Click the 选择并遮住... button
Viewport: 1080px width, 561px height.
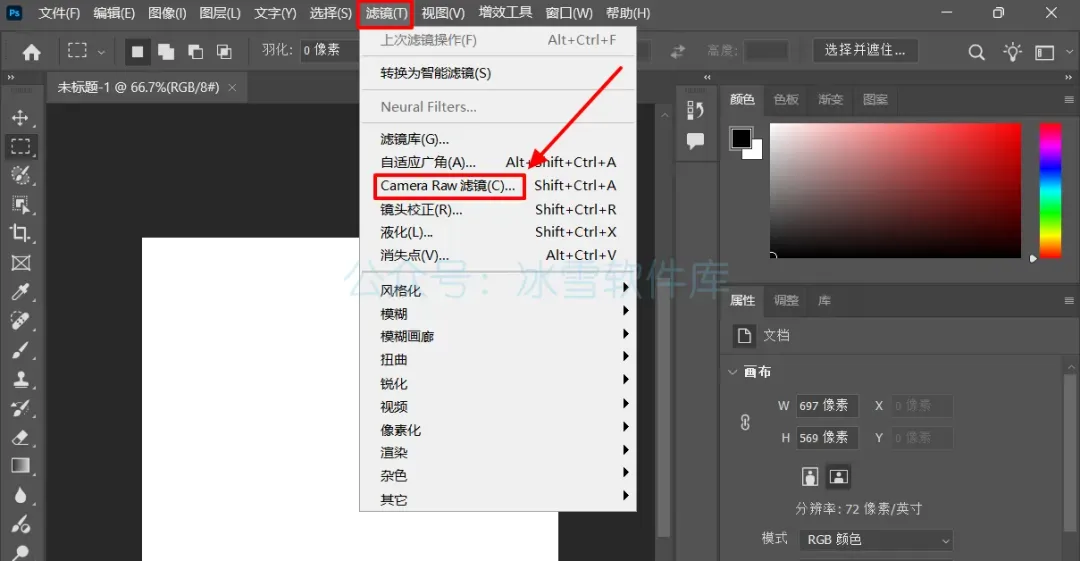pyautogui.click(x=865, y=50)
